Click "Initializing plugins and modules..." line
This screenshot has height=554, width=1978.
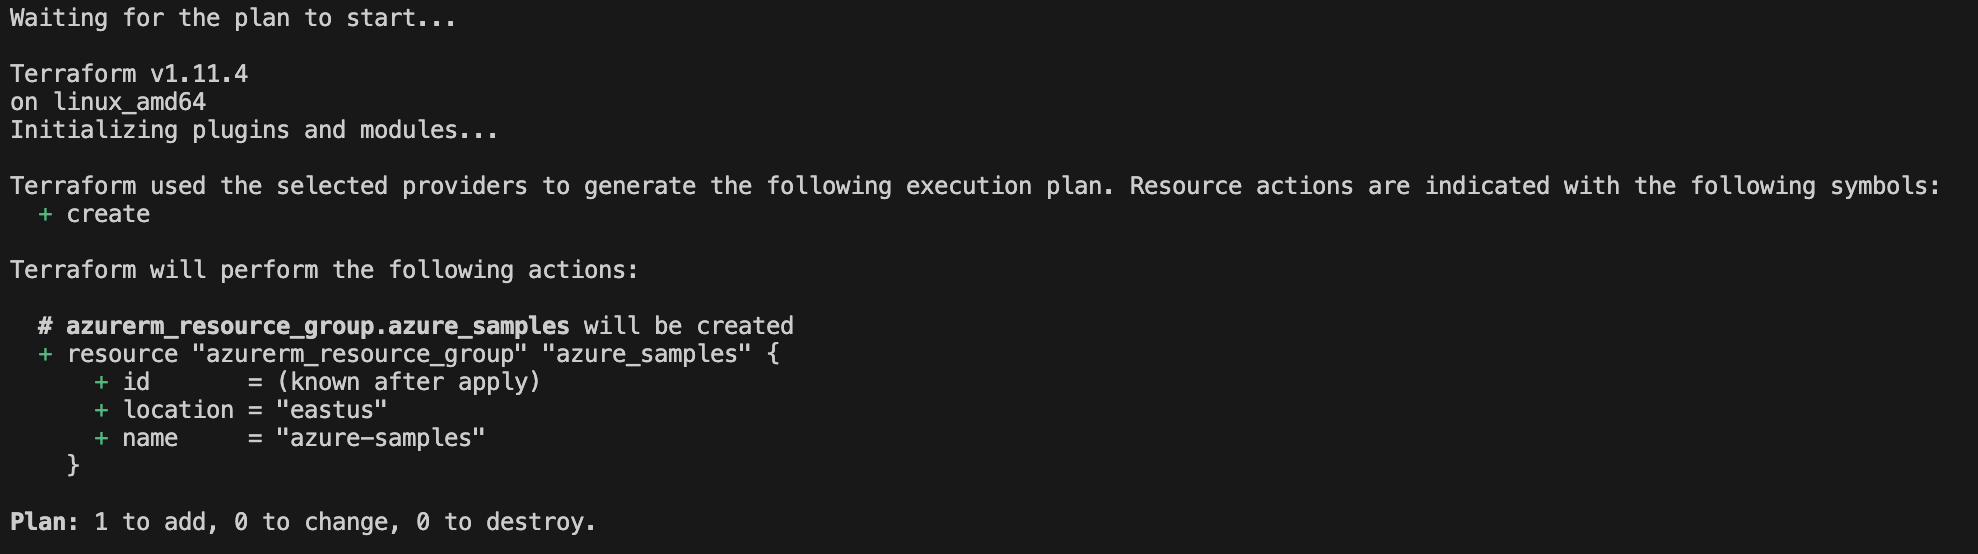[254, 131]
